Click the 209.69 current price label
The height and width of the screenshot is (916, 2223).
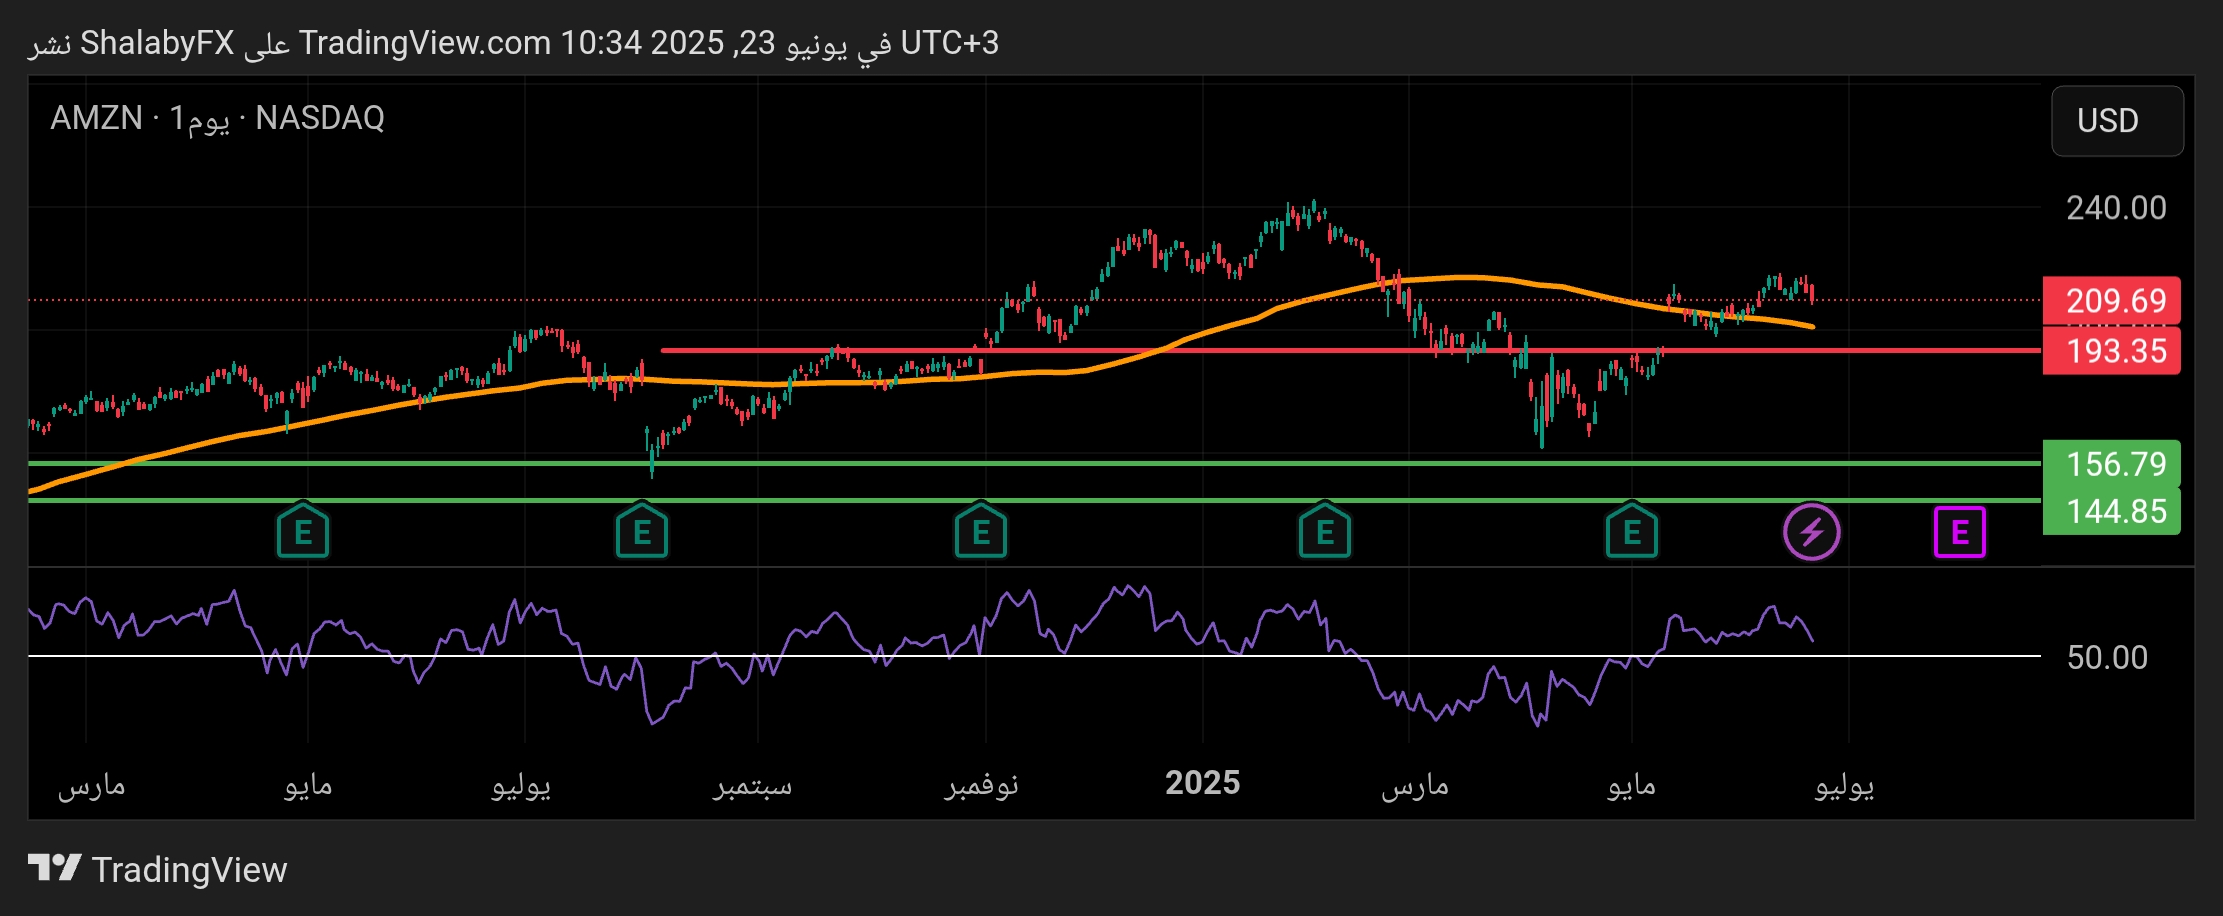2111,300
